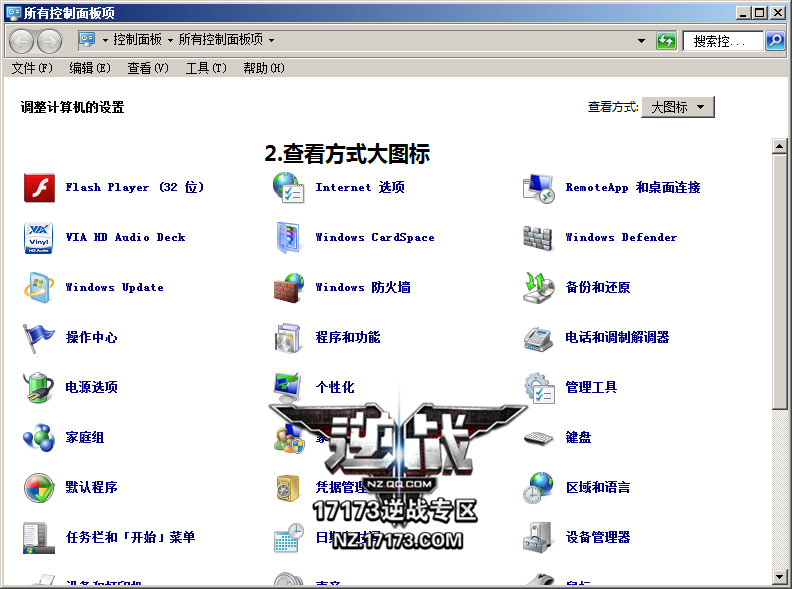Click the Windows Update text link
The width and height of the screenshot is (792, 589).
(114, 287)
